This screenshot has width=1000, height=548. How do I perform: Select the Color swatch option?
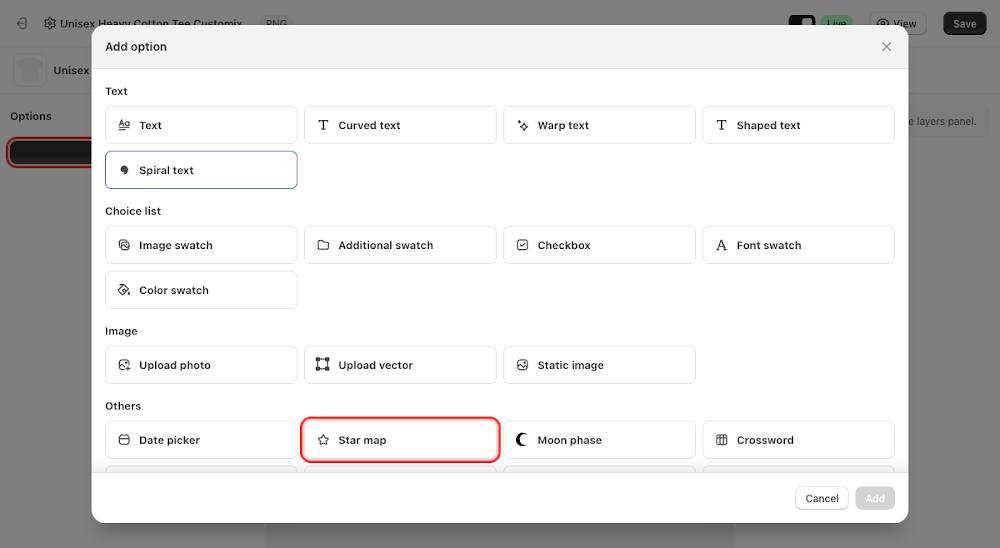click(201, 290)
